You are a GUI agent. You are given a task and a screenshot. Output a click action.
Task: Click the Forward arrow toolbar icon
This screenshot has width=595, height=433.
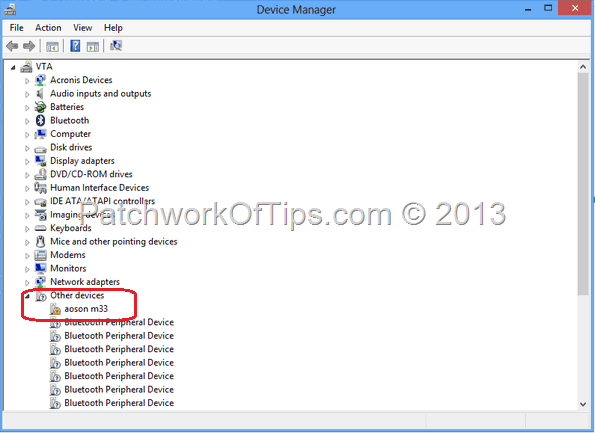click(29, 46)
